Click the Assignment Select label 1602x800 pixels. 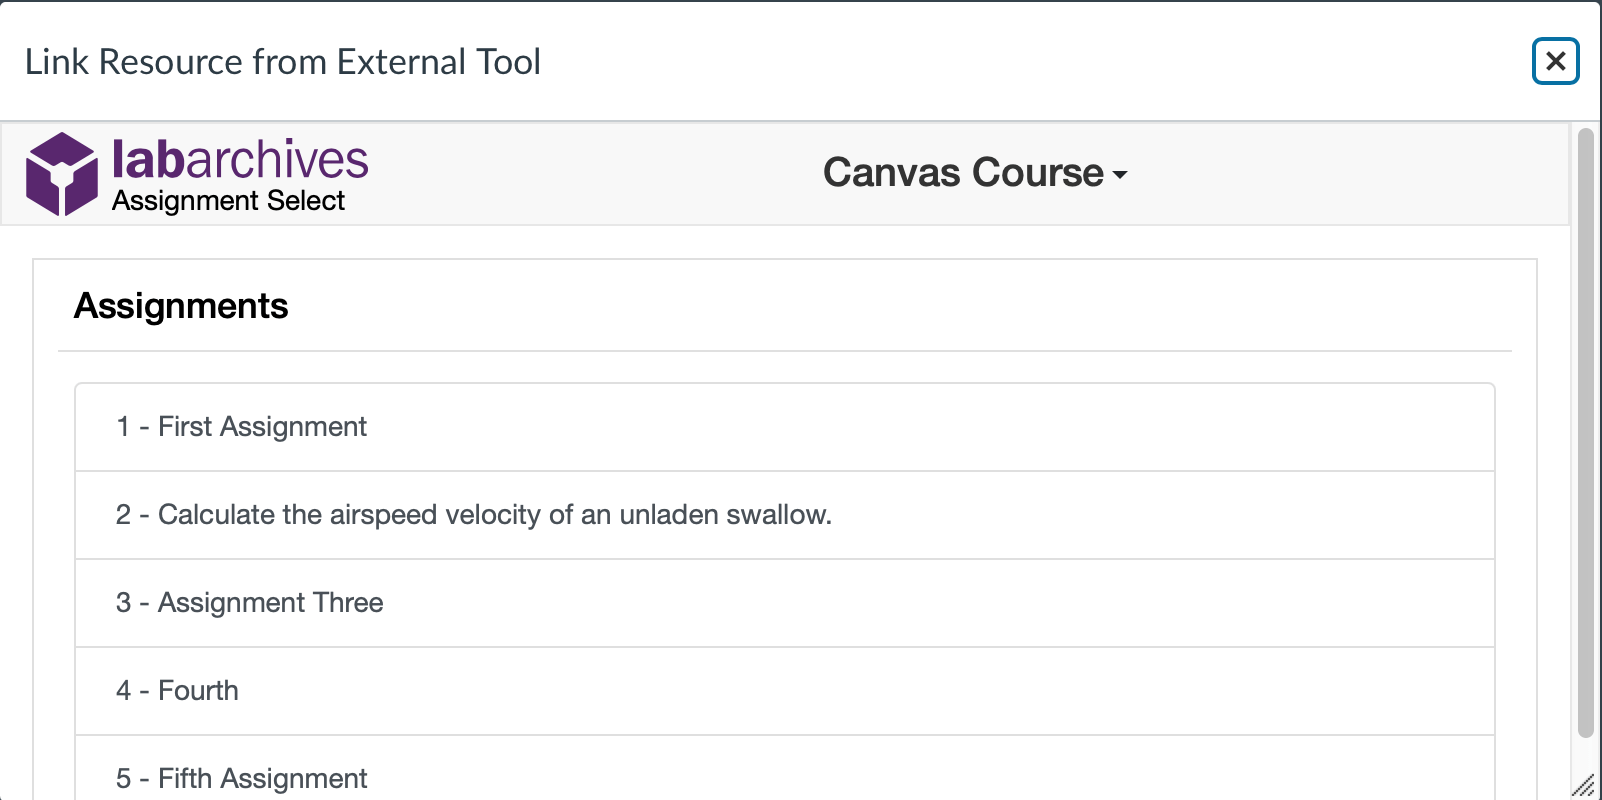tap(227, 201)
